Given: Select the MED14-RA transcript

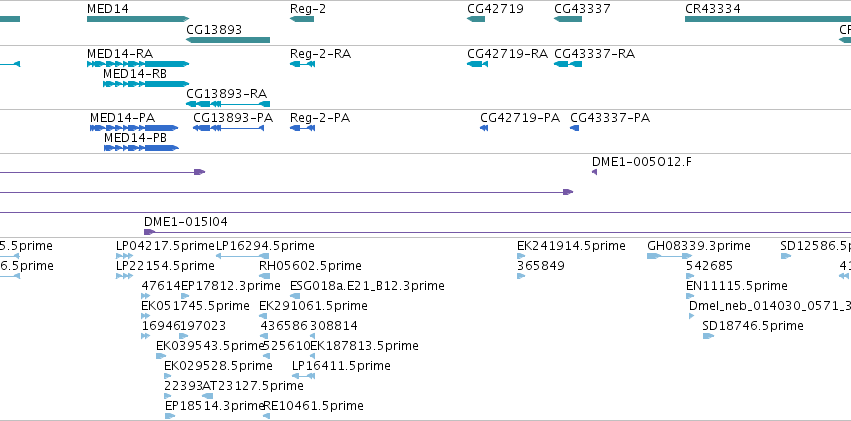Looking at the screenshot, I should click(138, 64).
